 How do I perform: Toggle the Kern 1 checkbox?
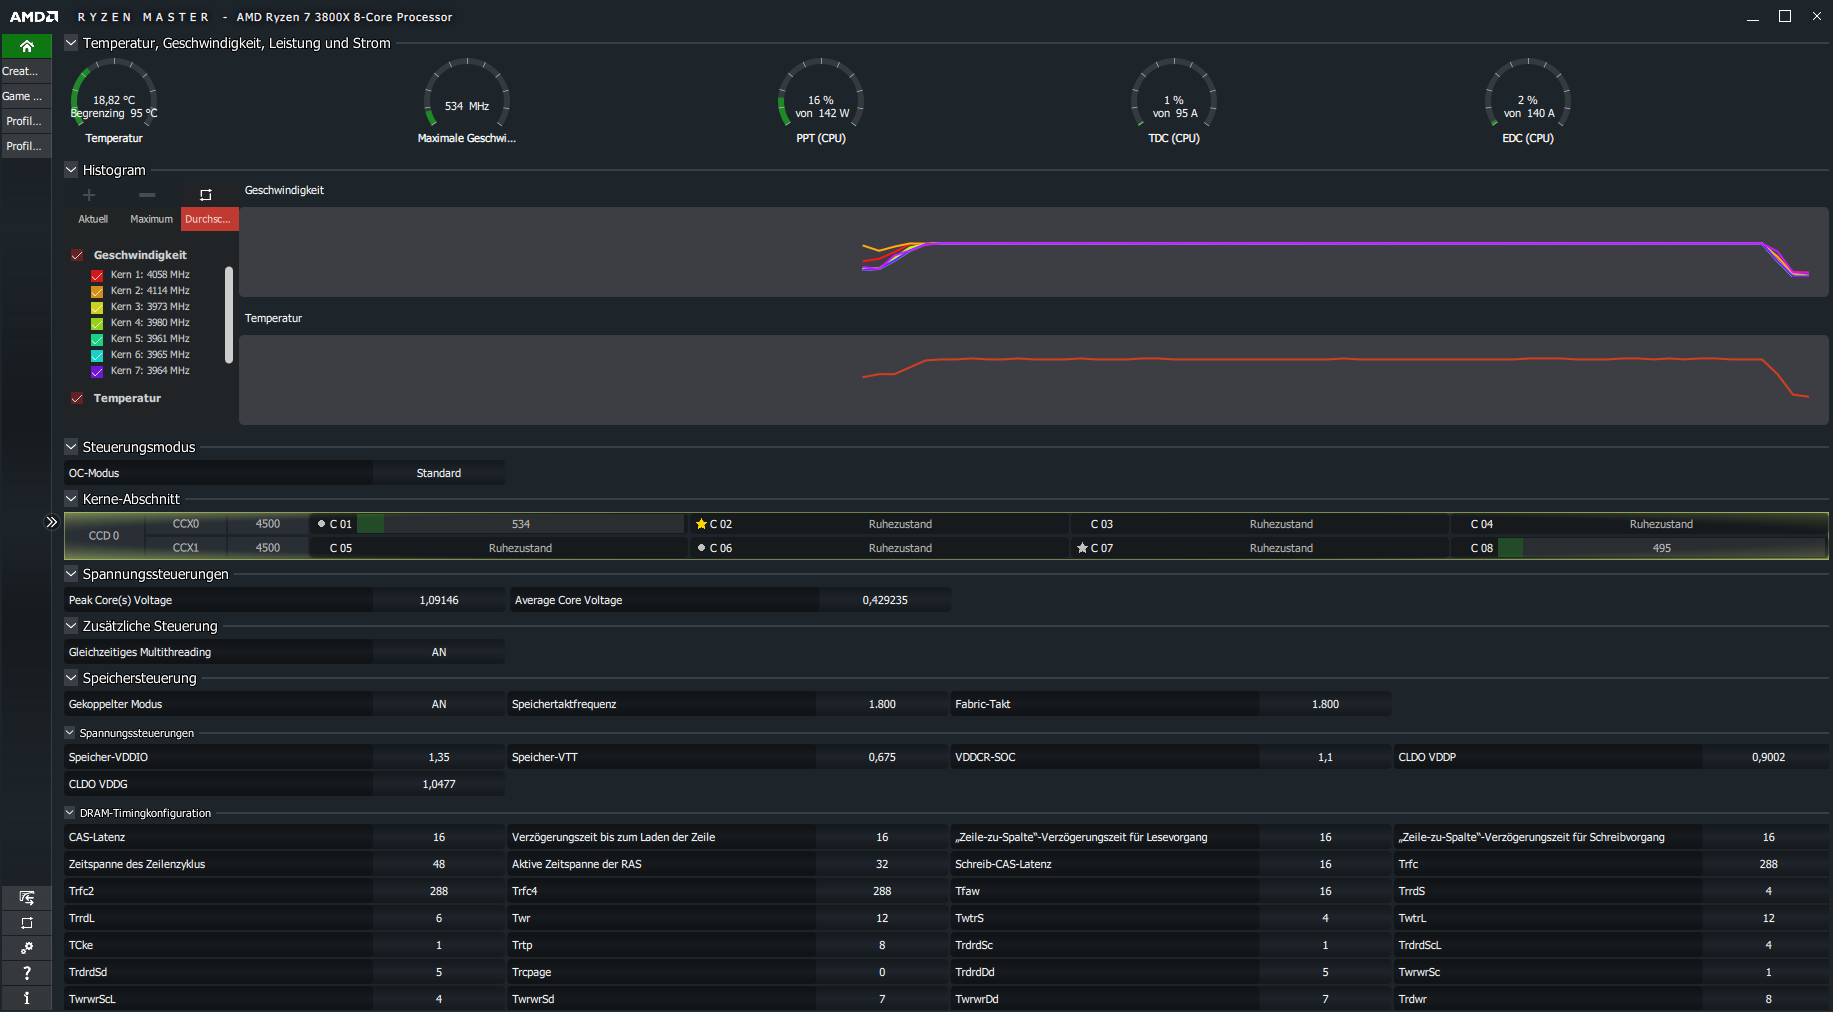97,275
